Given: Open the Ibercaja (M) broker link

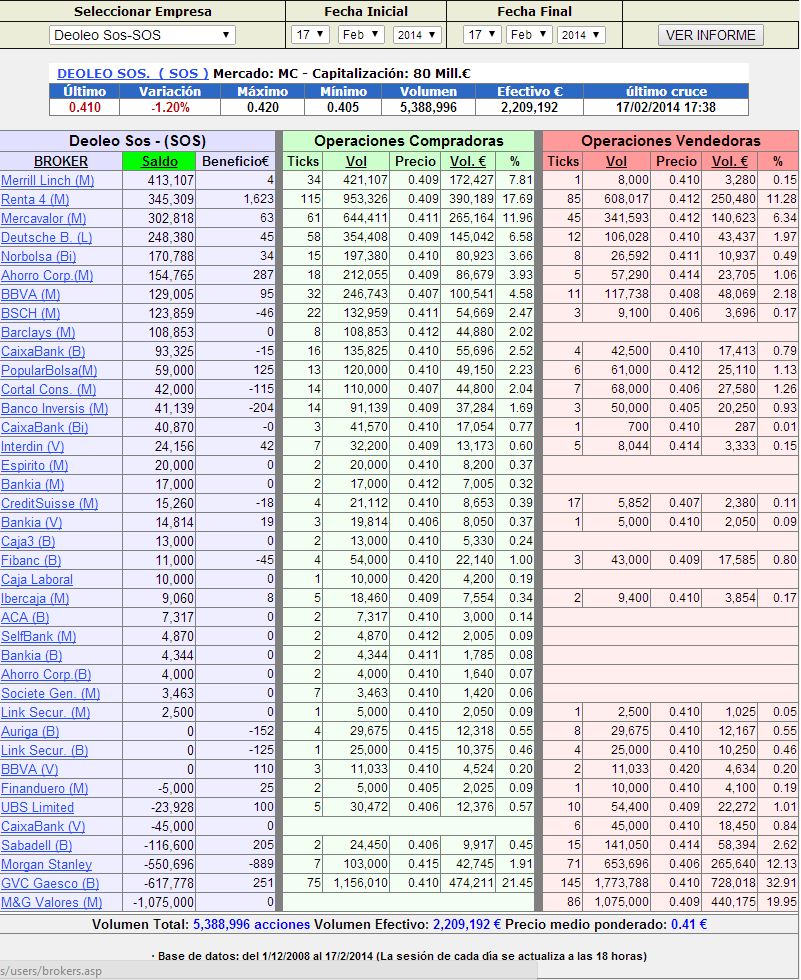Looking at the screenshot, I should (35, 599).
